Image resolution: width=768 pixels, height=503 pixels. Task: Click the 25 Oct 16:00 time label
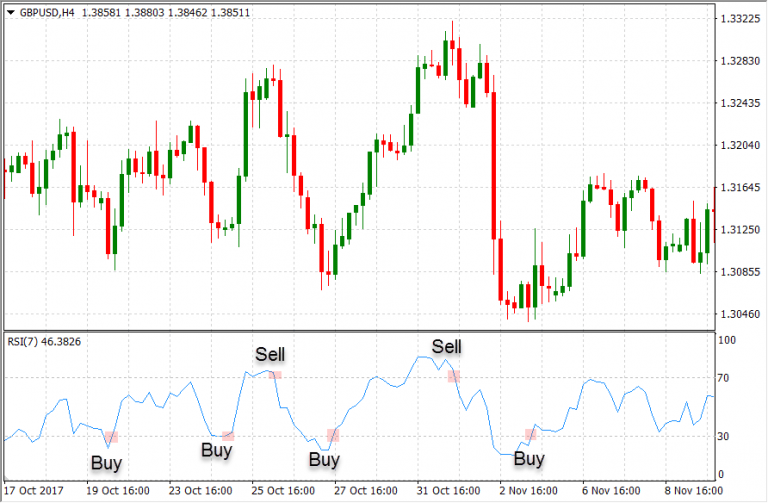coord(284,490)
